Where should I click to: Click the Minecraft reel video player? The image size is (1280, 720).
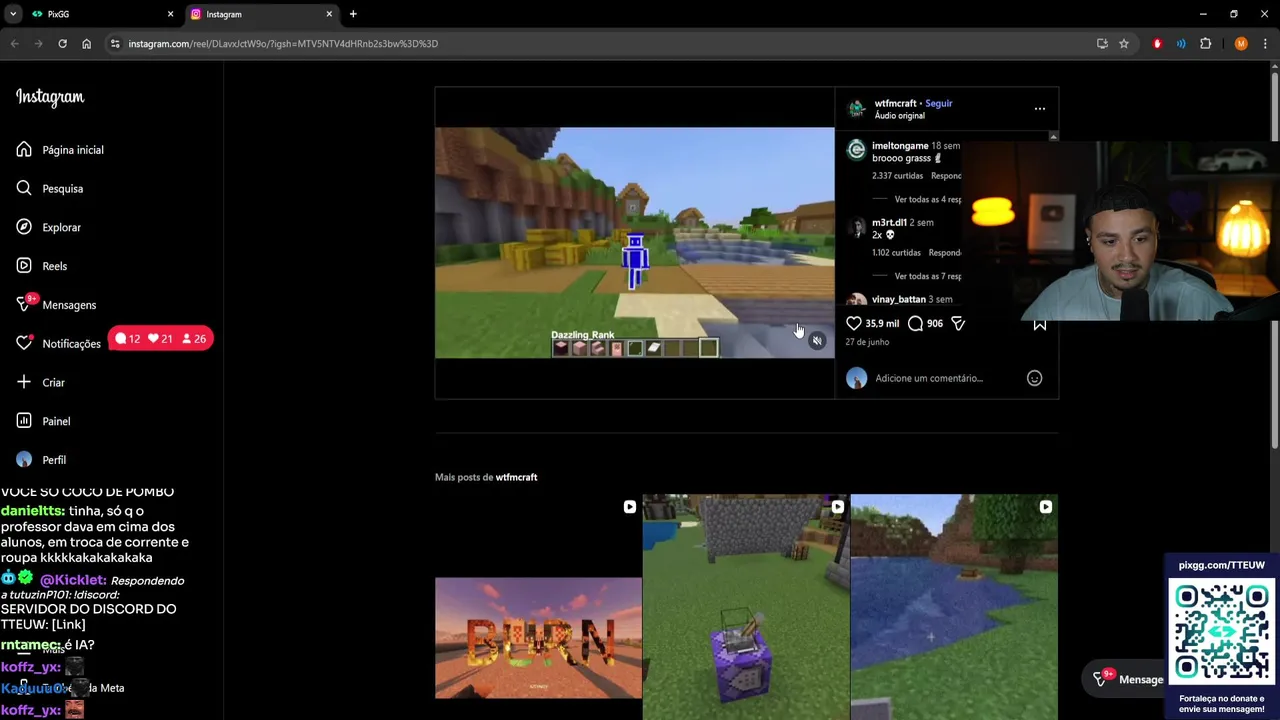(x=634, y=243)
